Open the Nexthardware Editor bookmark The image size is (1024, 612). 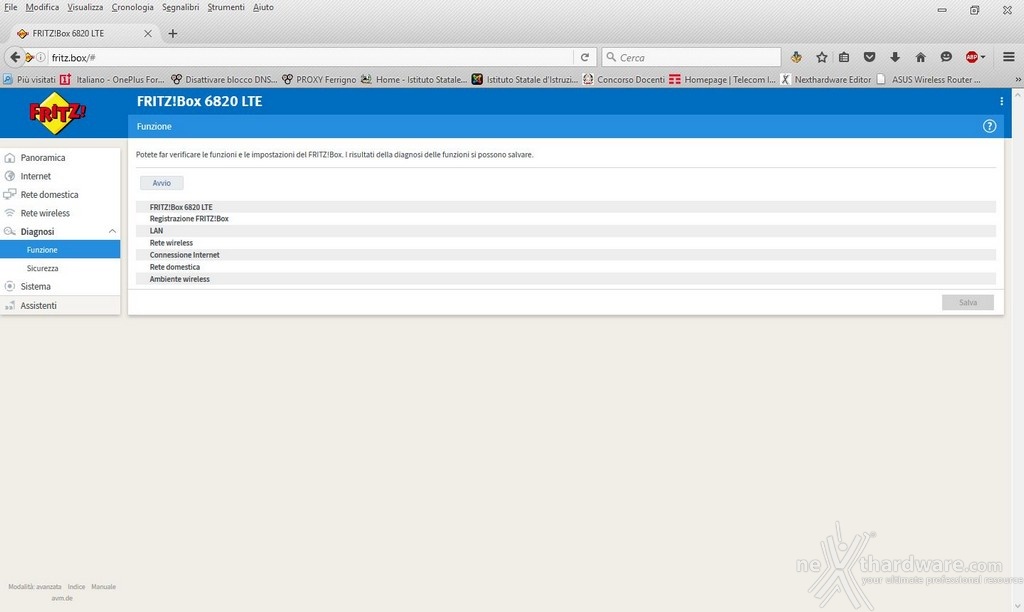826,80
